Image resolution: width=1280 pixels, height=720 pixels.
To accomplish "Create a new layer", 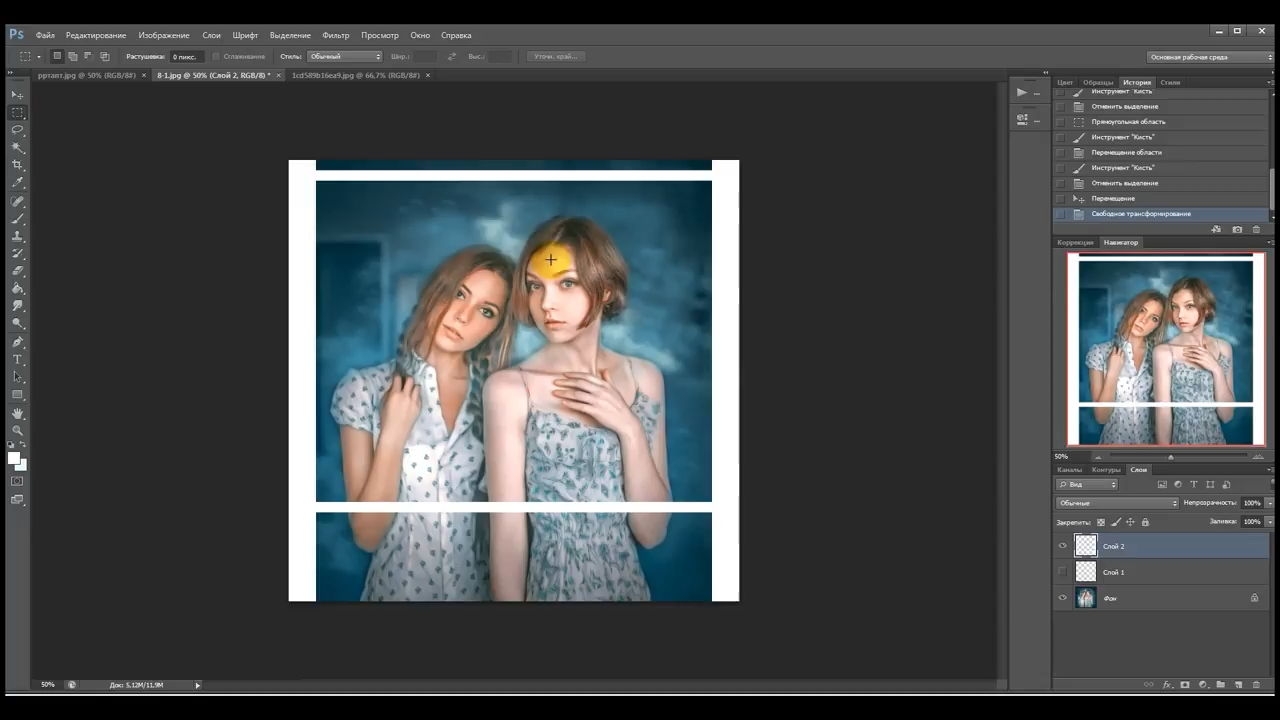I will (1239, 685).
